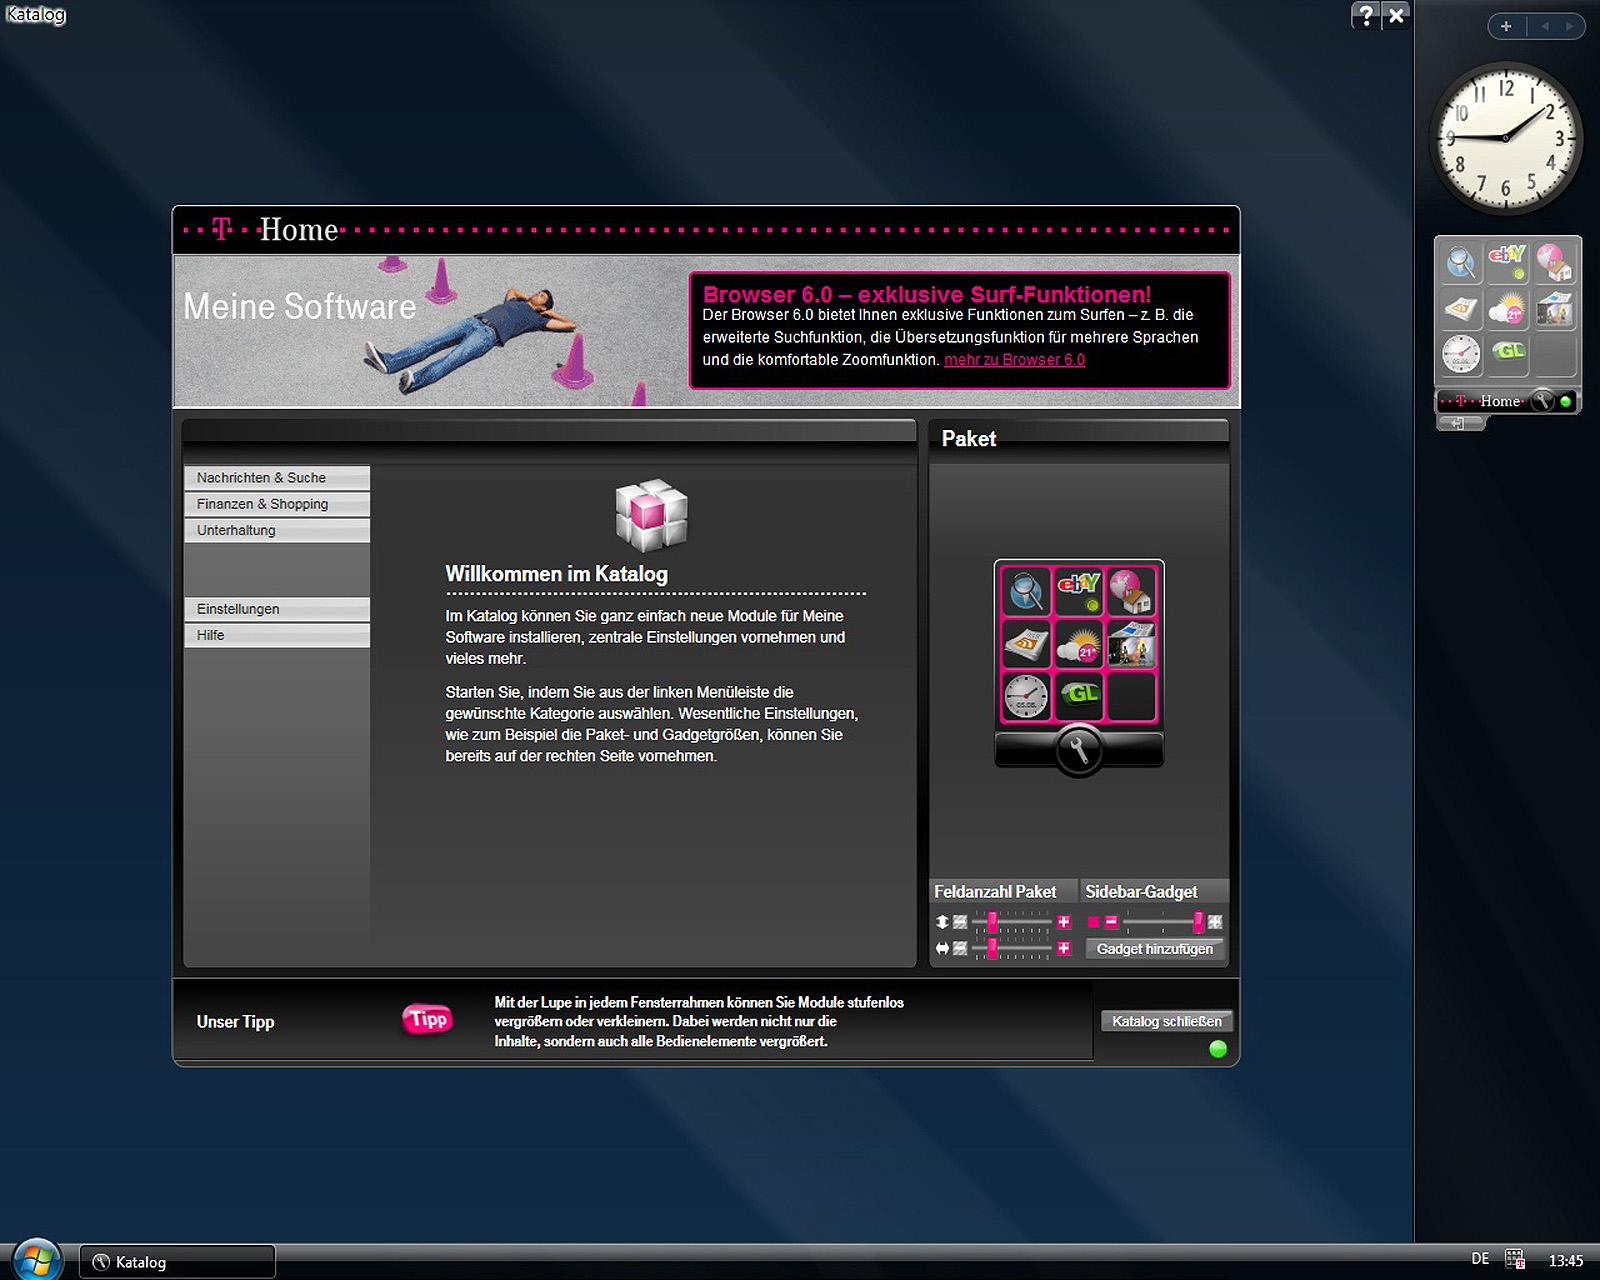The height and width of the screenshot is (1280, 1600).
Task: Decrease vertical field count with minus button
Action: (960, 922)
